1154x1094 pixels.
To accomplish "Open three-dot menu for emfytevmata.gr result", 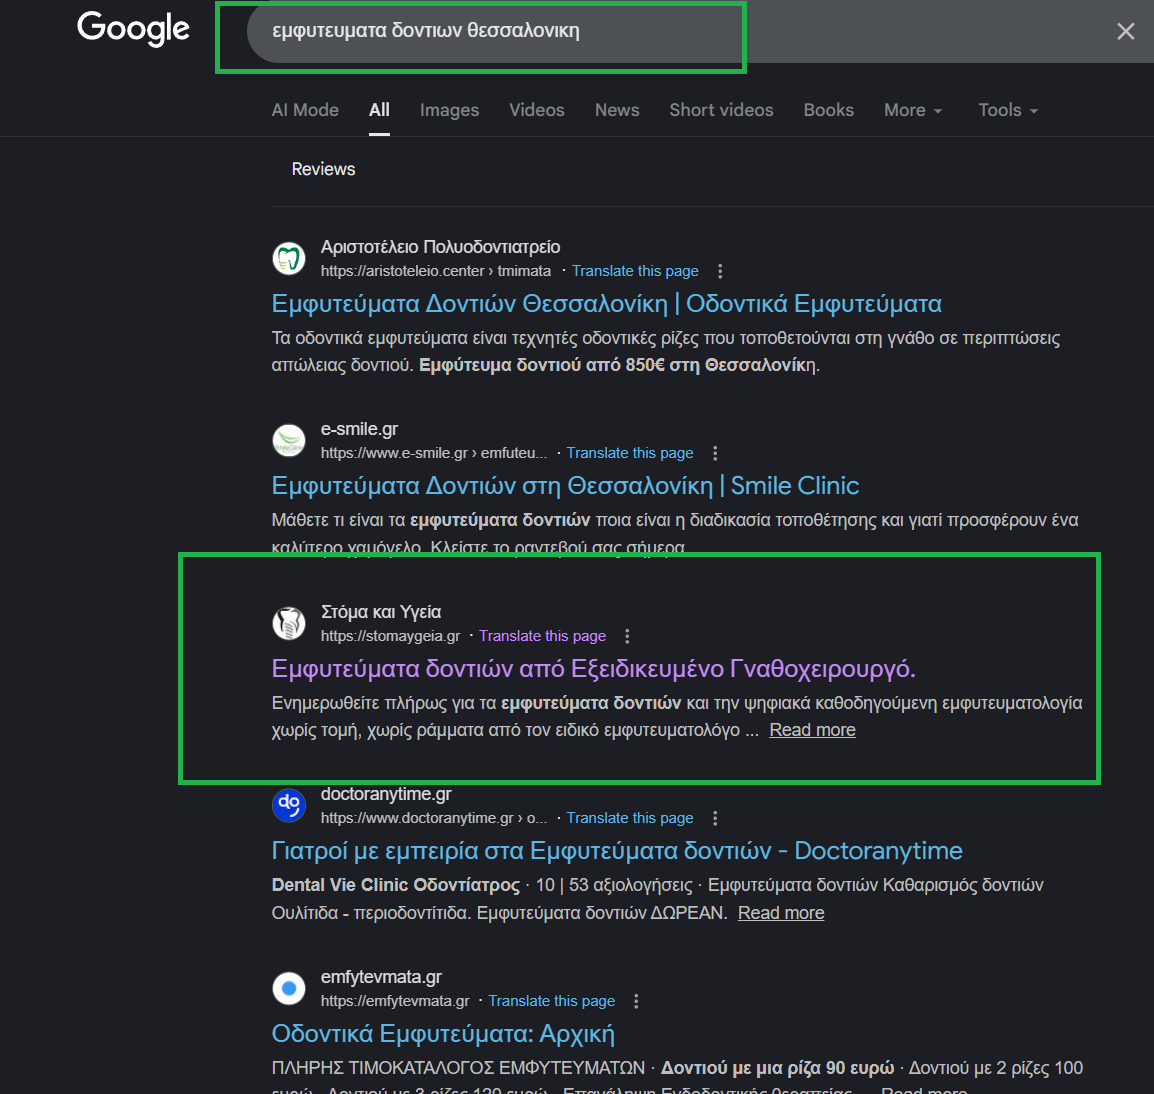I will point(636,1001).
